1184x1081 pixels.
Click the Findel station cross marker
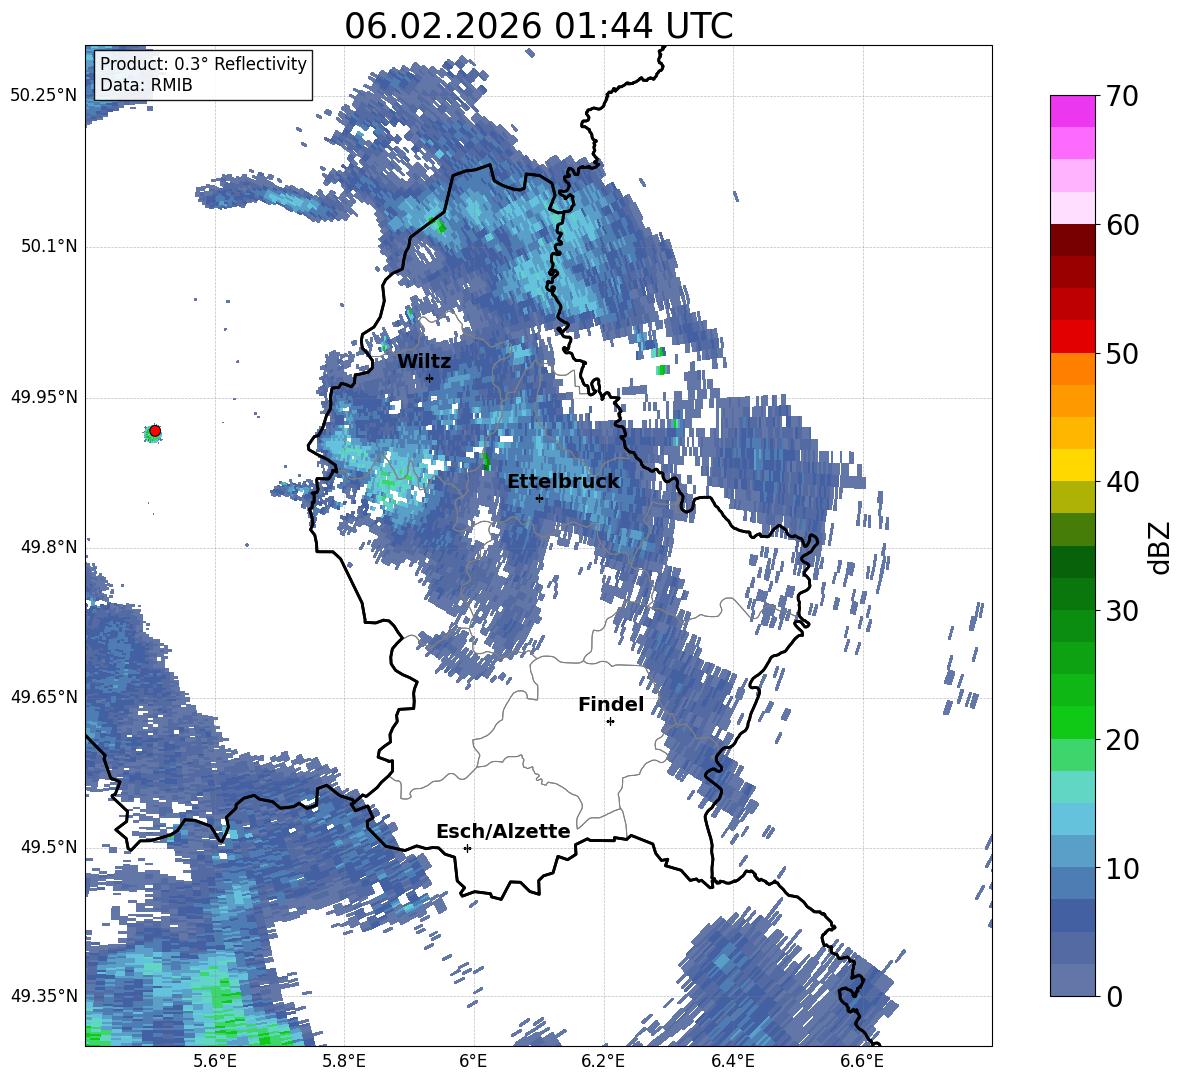610,722
